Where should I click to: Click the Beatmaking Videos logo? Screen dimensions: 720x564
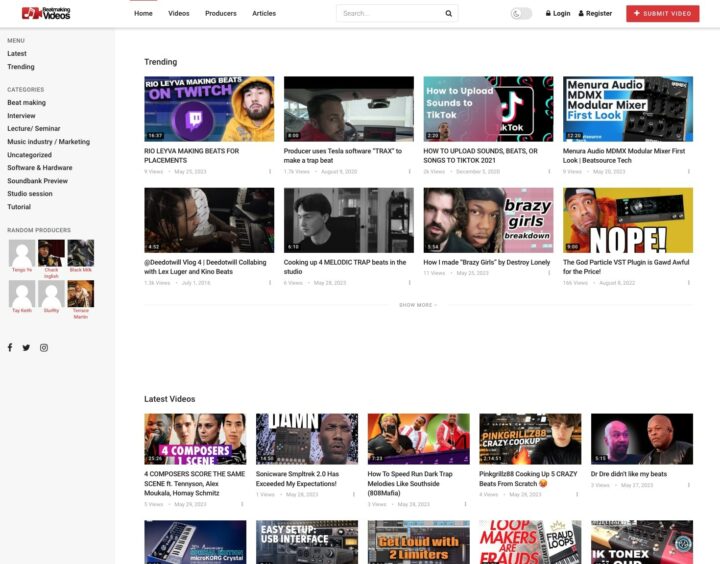point(48,13)
